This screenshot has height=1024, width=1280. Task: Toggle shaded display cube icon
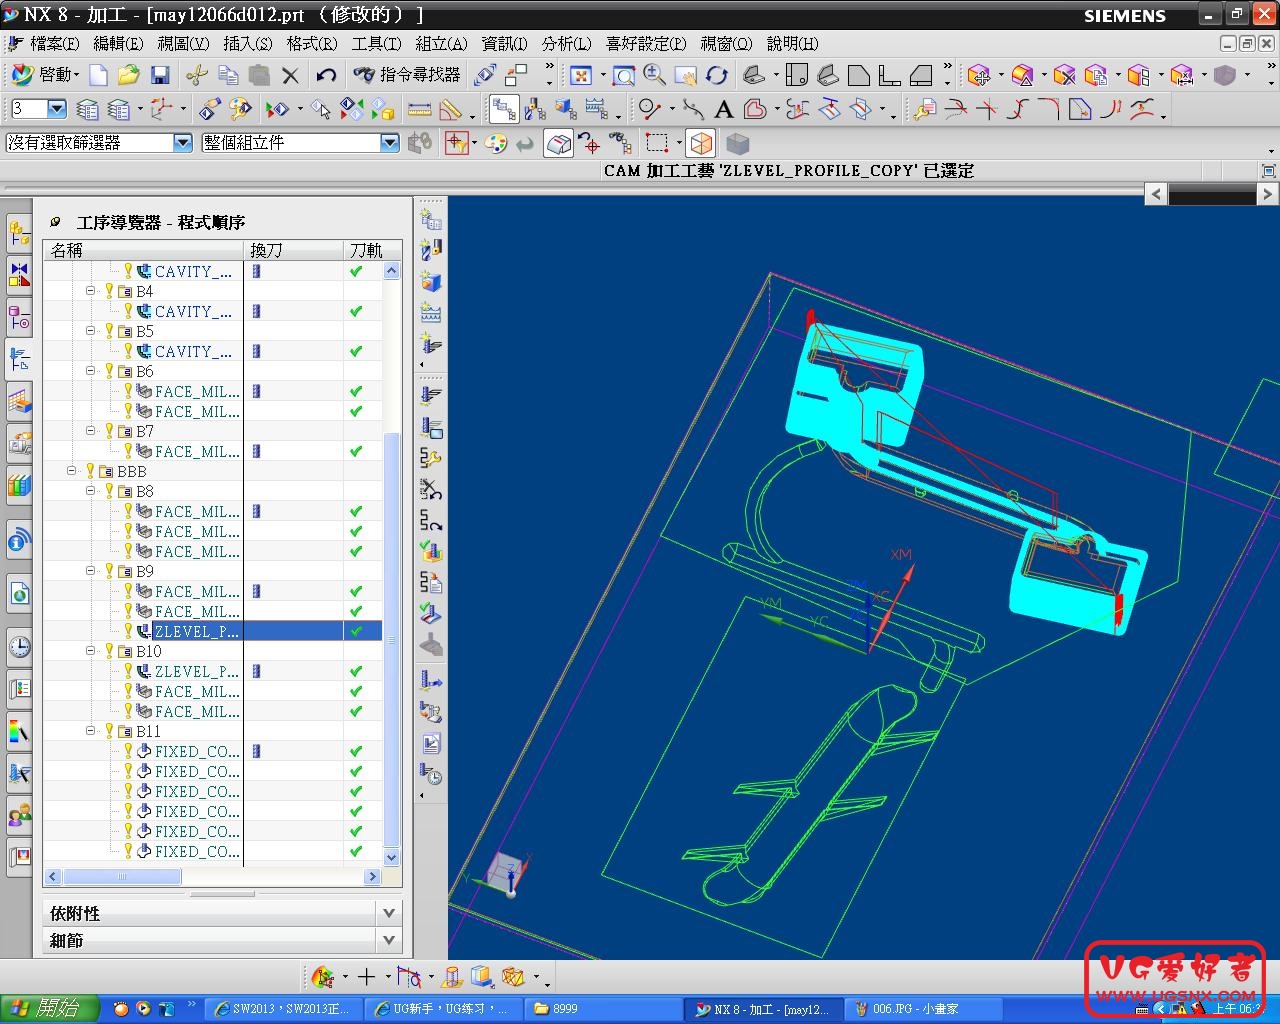[737, 143]
